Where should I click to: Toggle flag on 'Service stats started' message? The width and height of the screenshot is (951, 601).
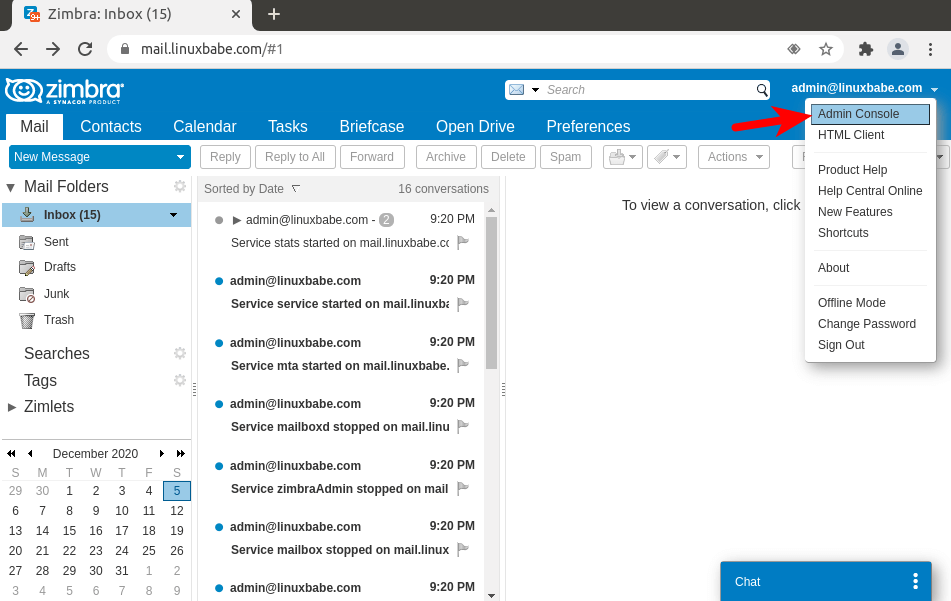coord(463,242)
